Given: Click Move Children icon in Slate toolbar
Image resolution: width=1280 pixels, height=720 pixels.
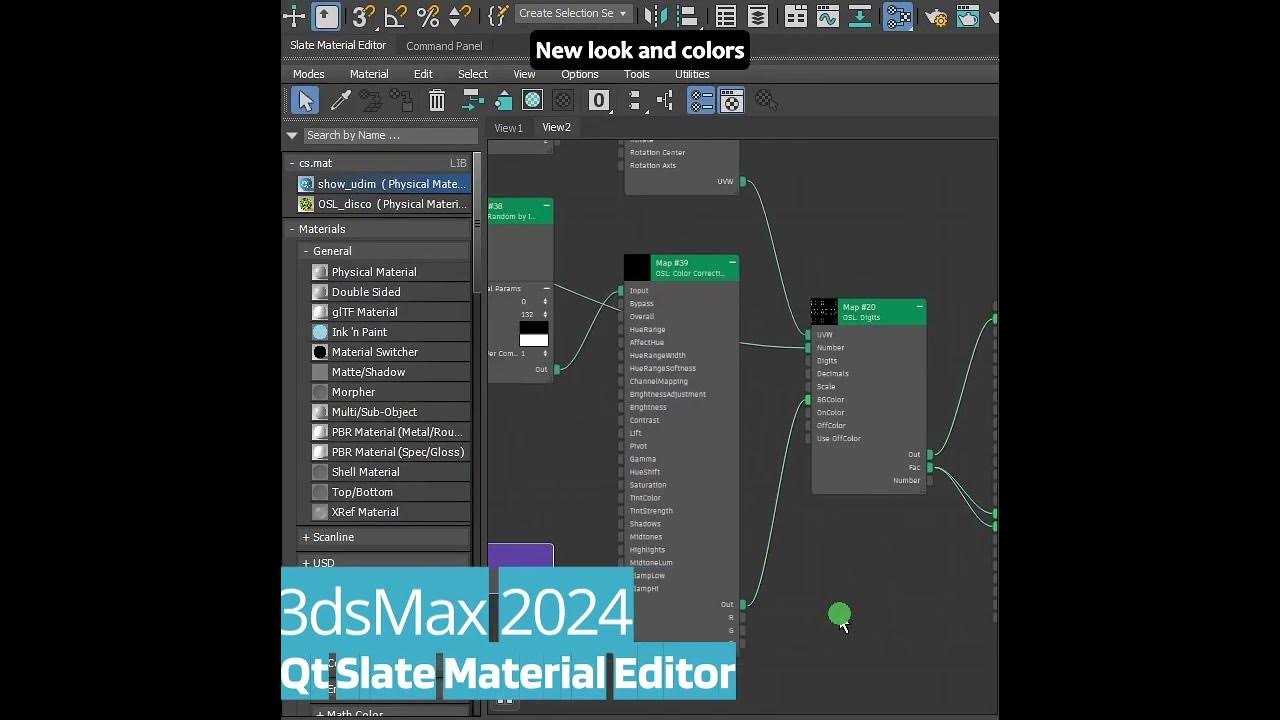Looking at the screenshot, I should pos(472,100).
